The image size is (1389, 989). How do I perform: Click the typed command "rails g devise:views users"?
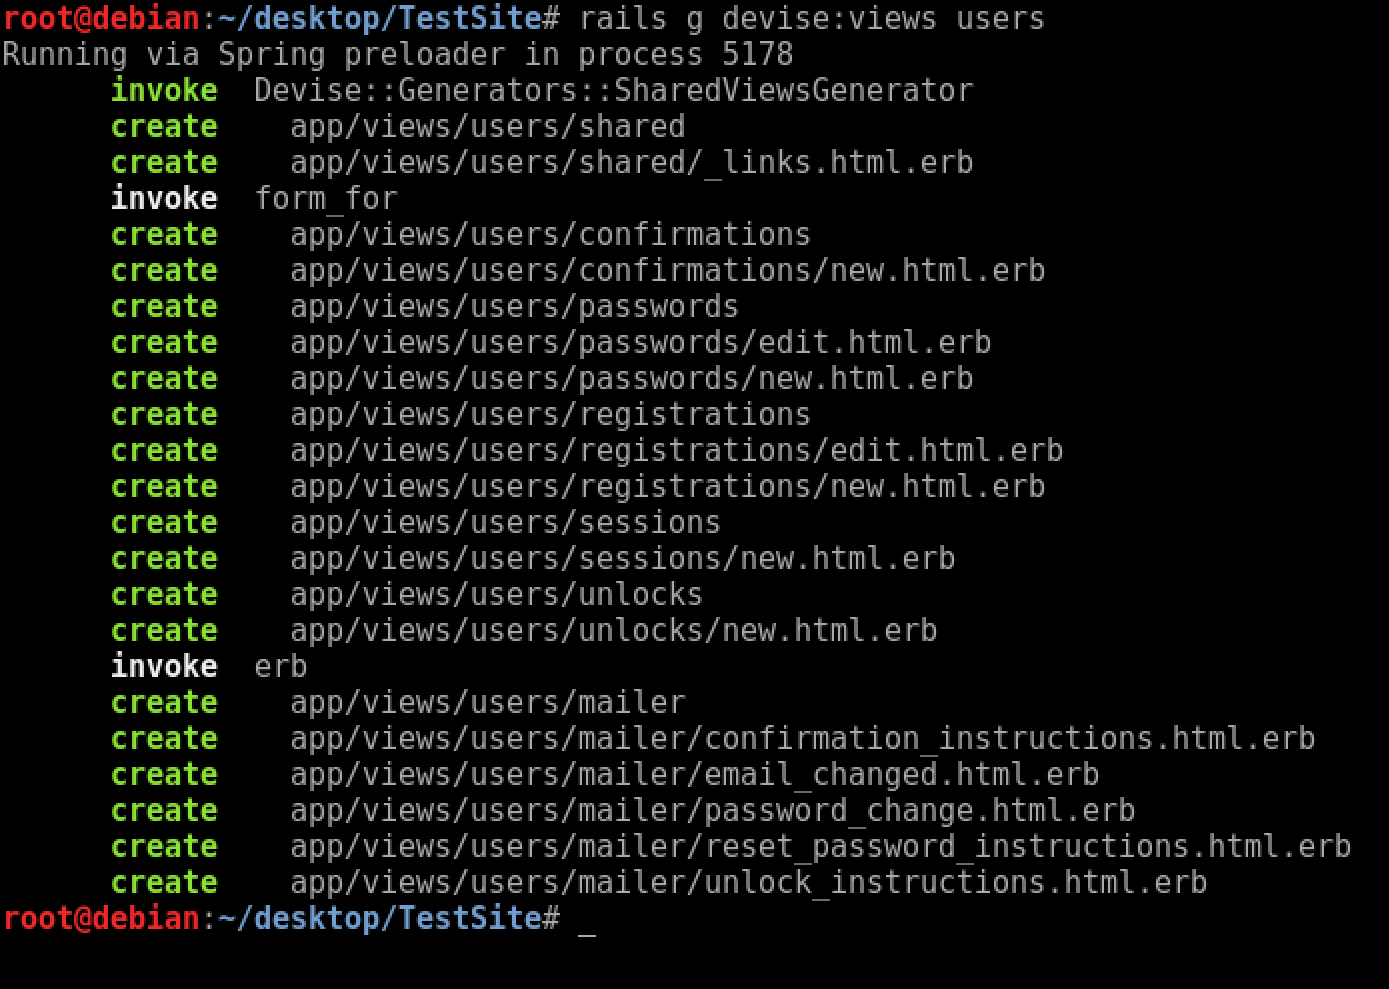point(811,19)
